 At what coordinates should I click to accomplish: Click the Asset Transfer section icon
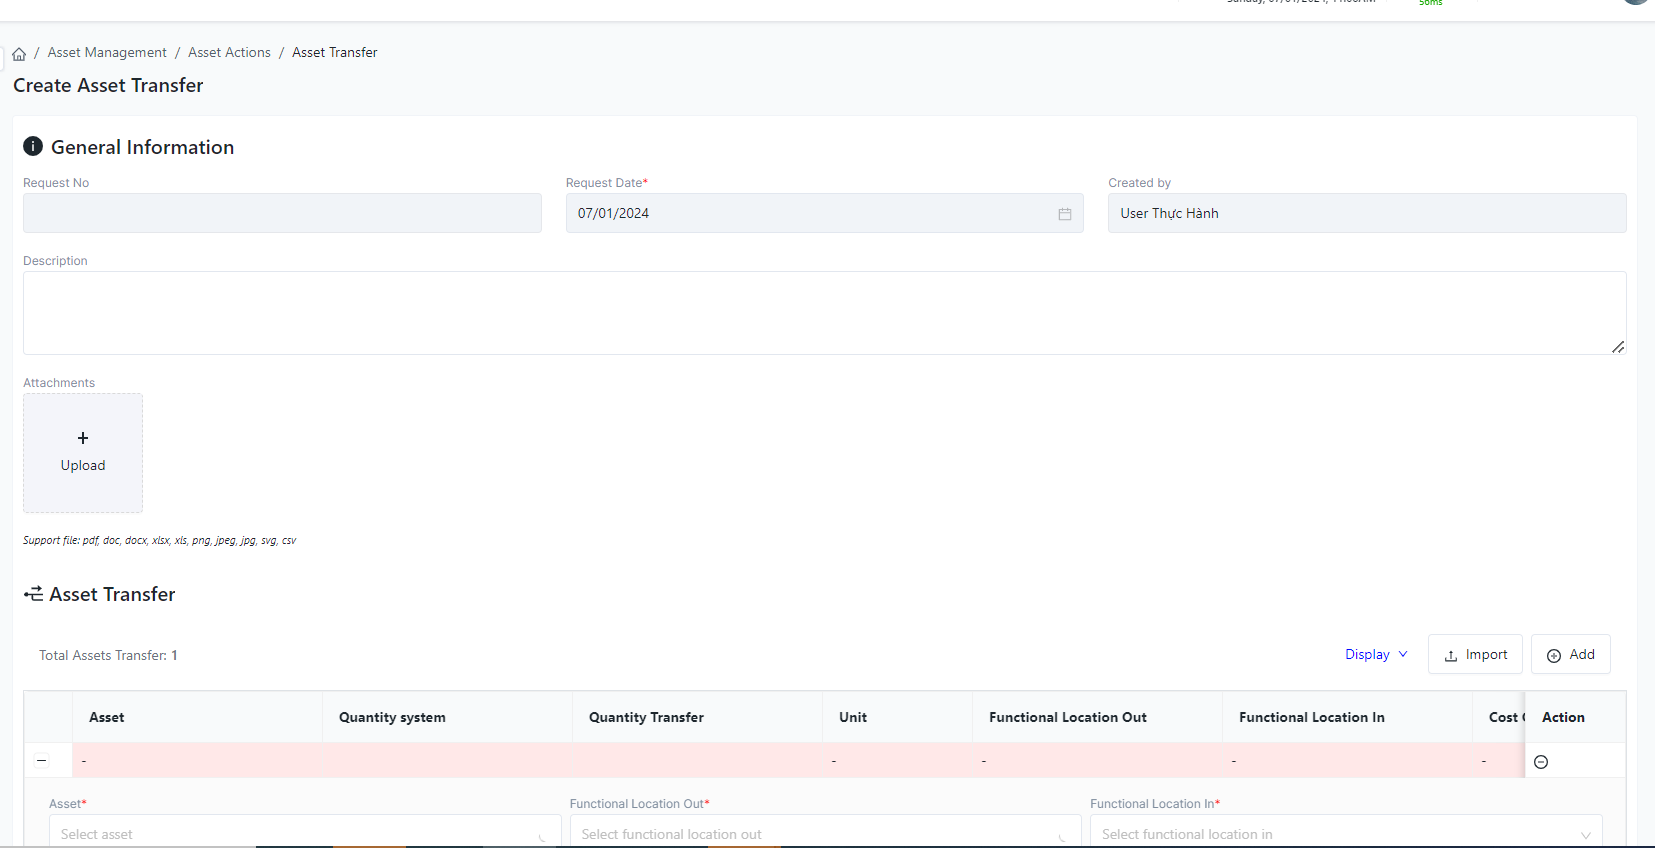34,594
